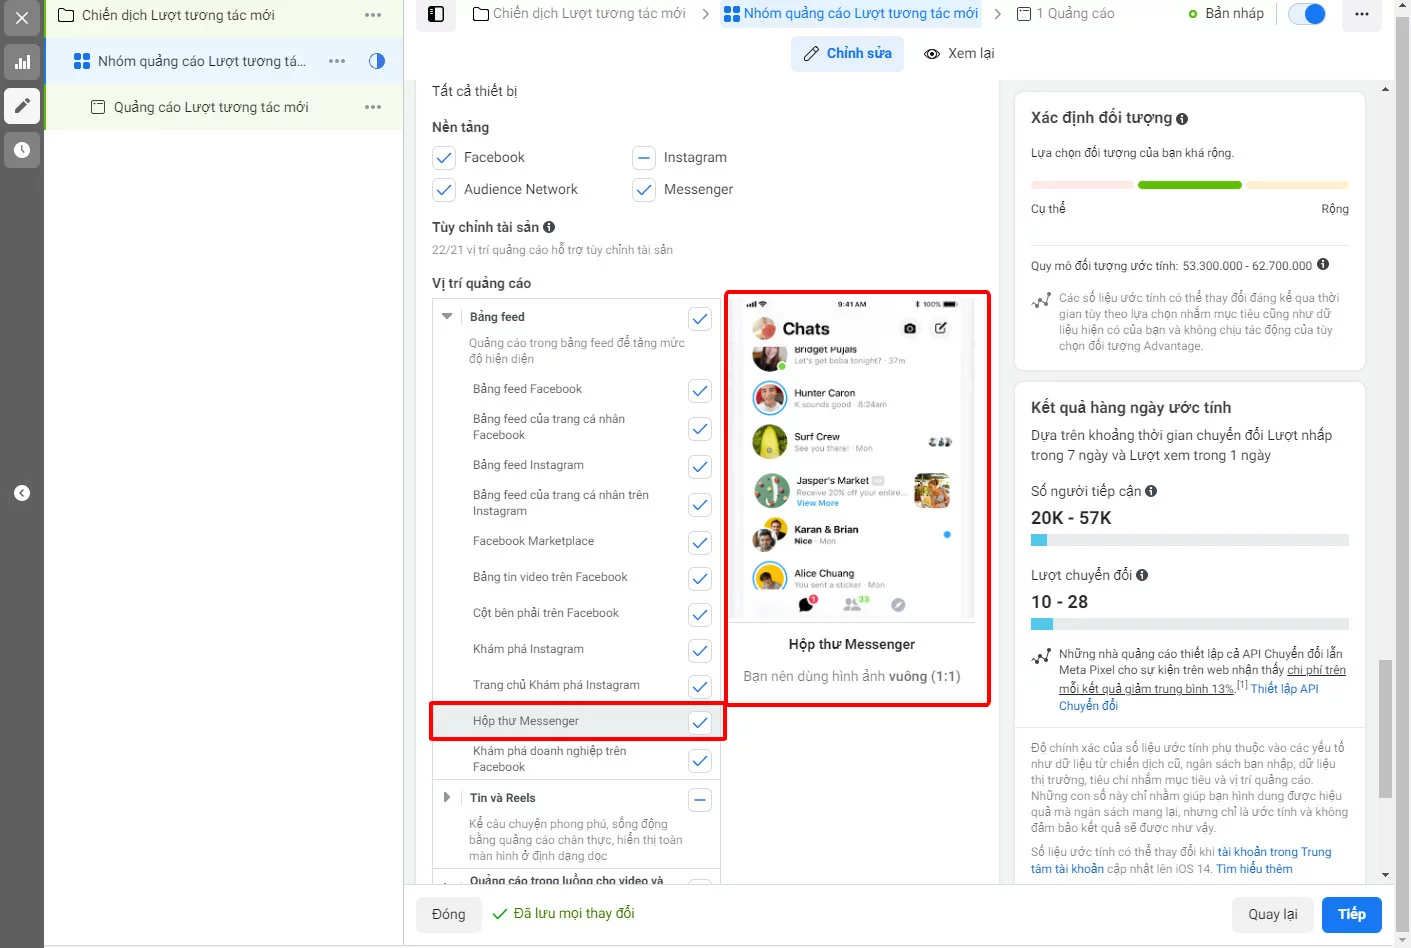Collapse the Bảng feed placement group
This screenshot has height=948, width=1411.
(447, 316)
